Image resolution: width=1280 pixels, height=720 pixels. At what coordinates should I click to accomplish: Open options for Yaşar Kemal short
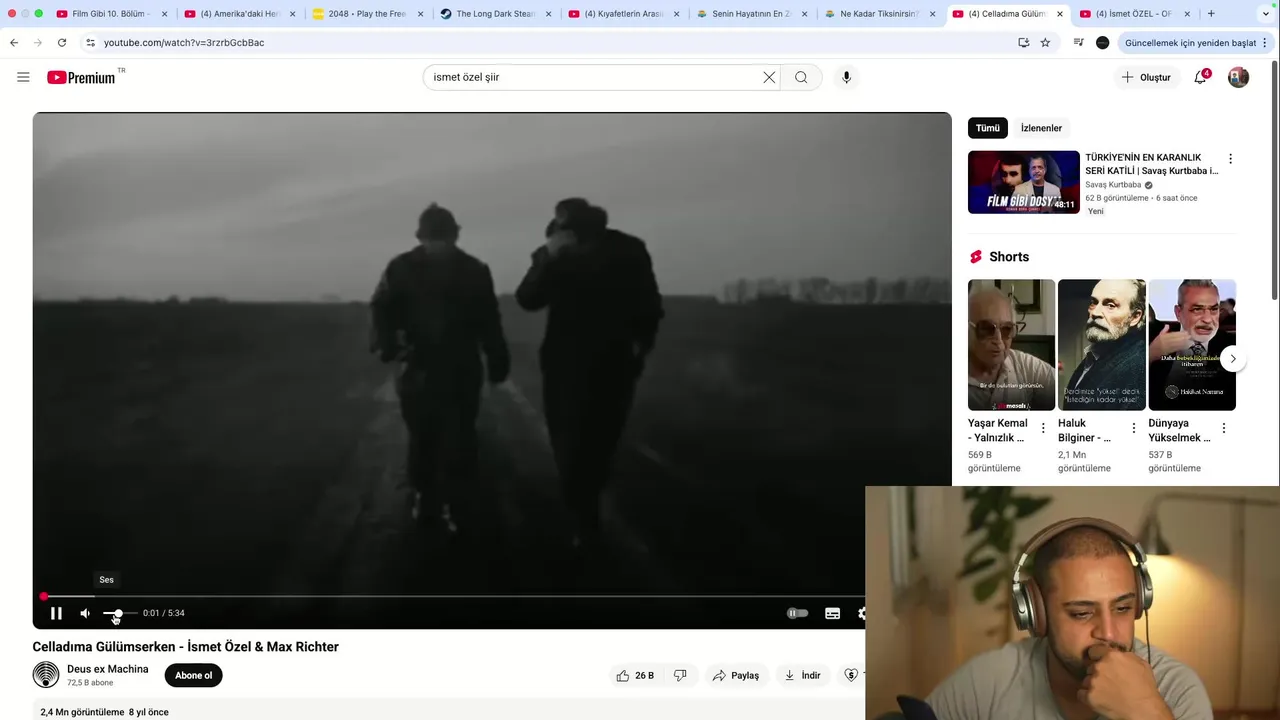coord(1043,428)
